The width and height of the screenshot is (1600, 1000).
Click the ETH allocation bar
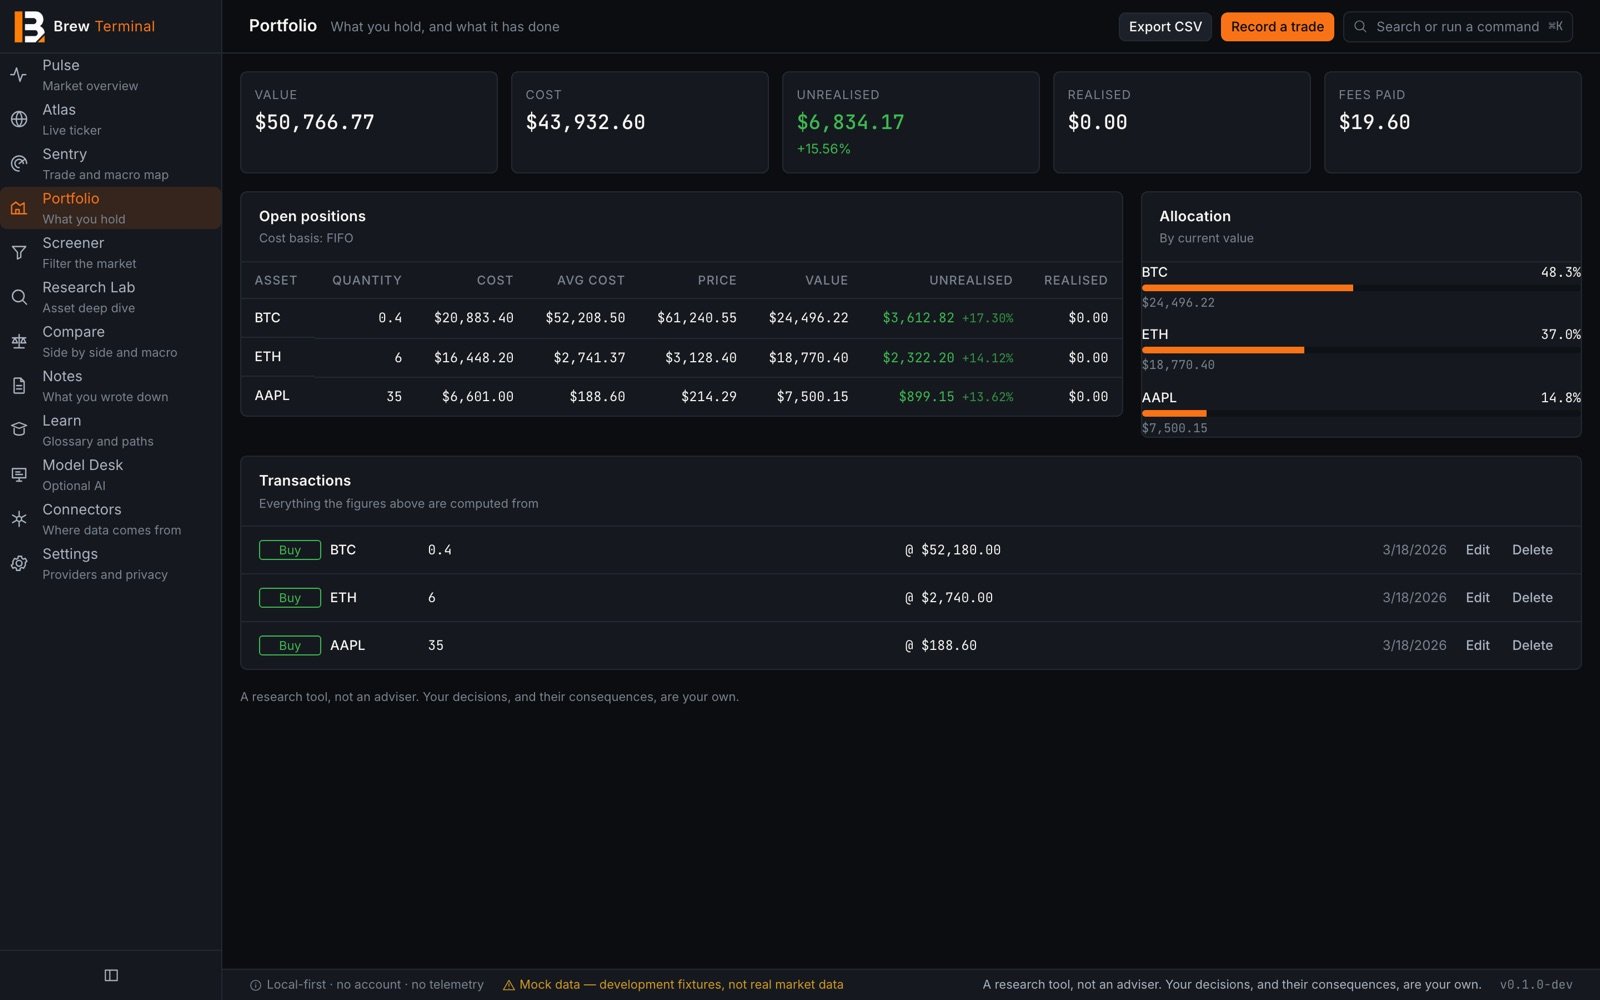pyautogui.click(x=1361, y=350)
